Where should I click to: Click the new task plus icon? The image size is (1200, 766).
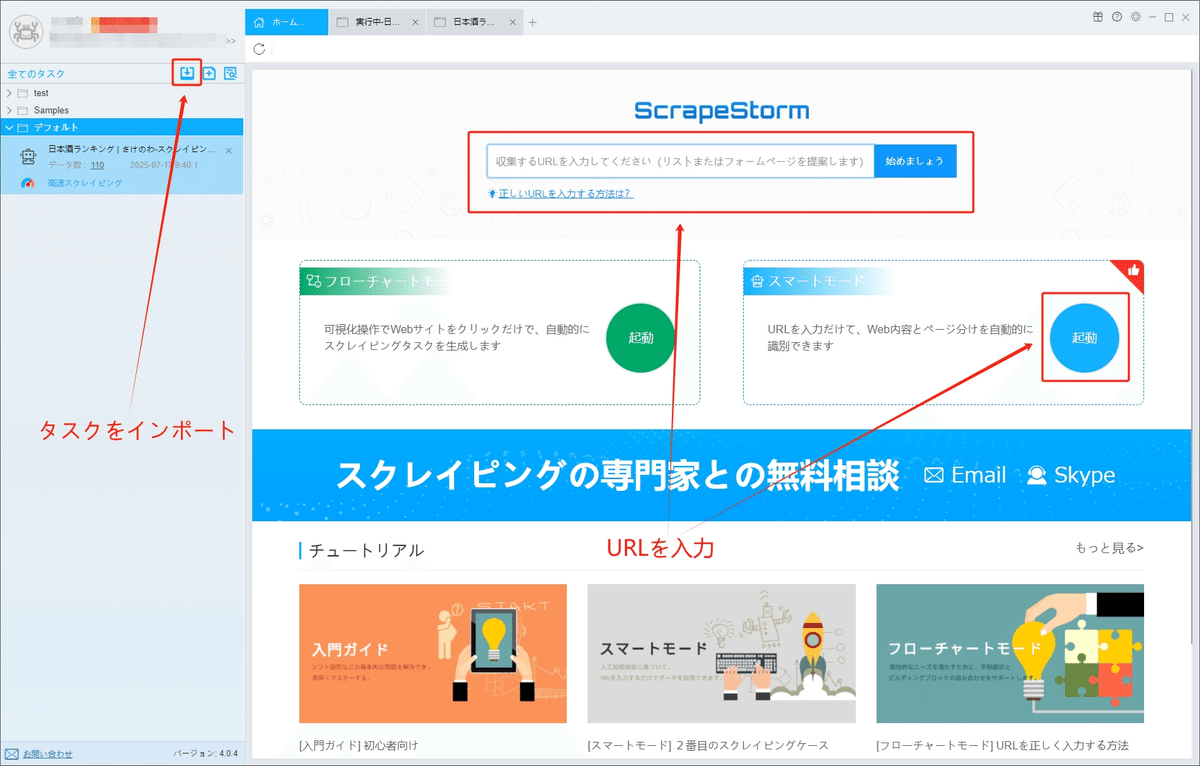[x=210, y=72]
